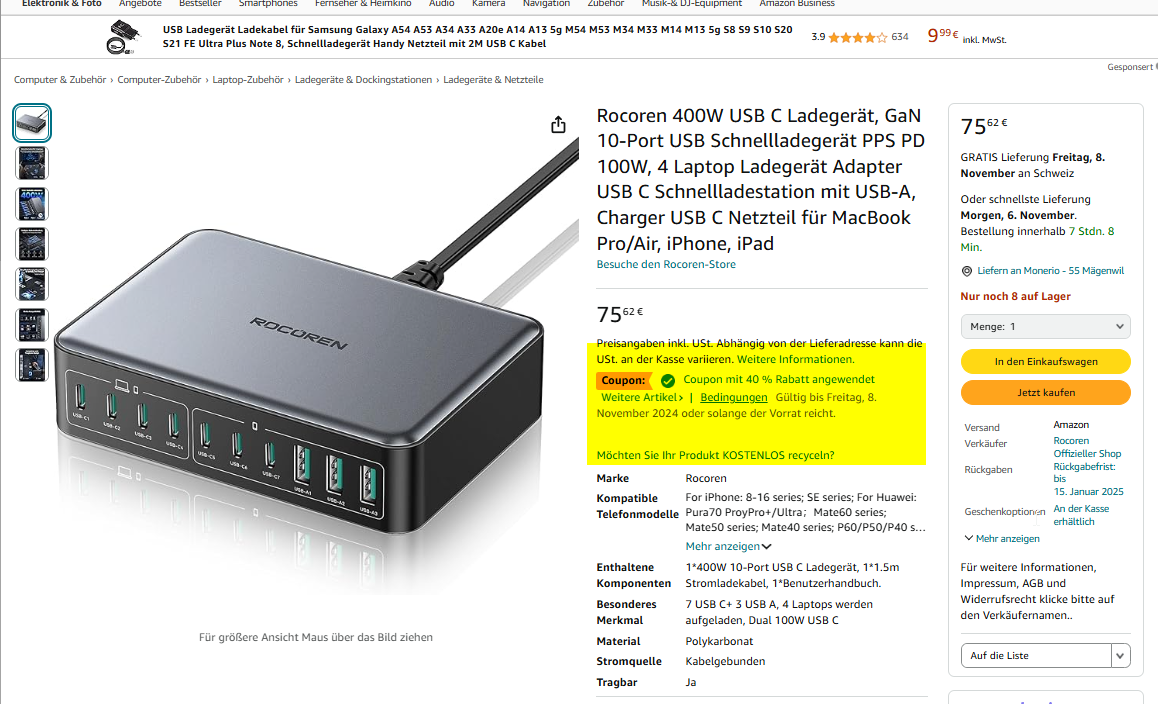Image resolution: width=1158 pixels, height=704 pixels.
Task: Open the Smartphones navigation menu item
Action: click(x=268, y=4)
